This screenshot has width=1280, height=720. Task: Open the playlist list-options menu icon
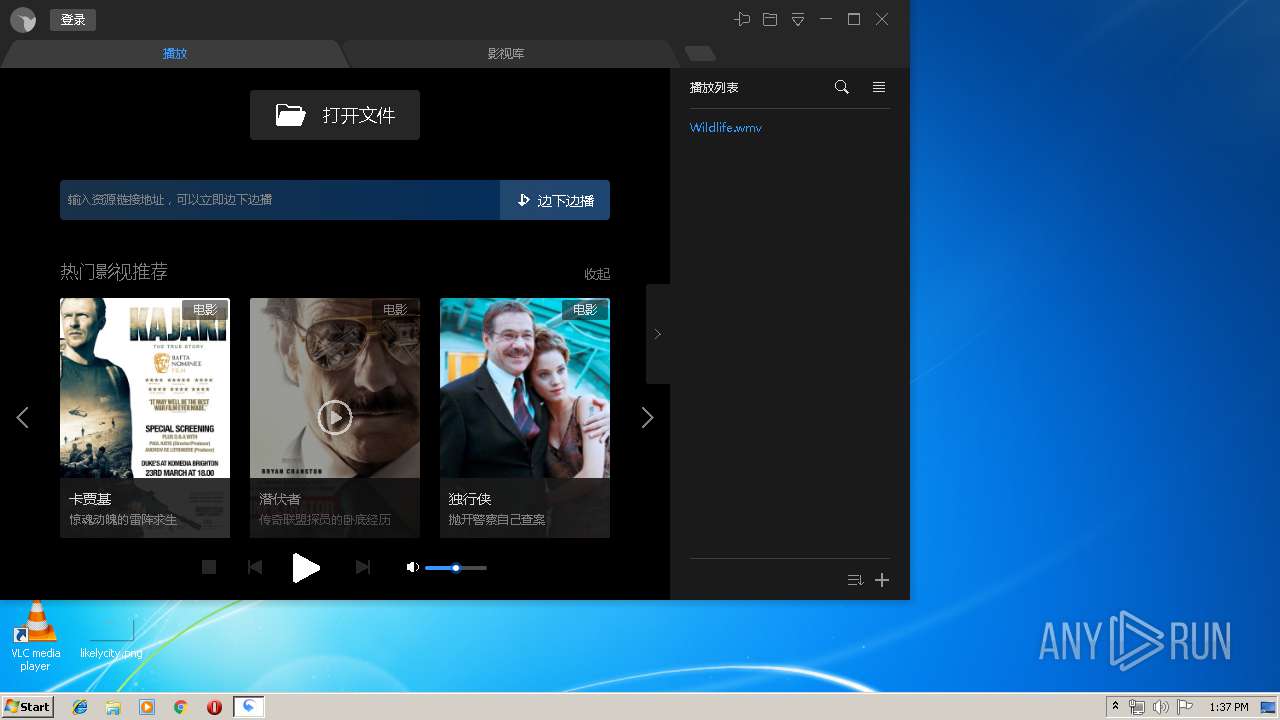pyautogui.click(x=879, y=87)
